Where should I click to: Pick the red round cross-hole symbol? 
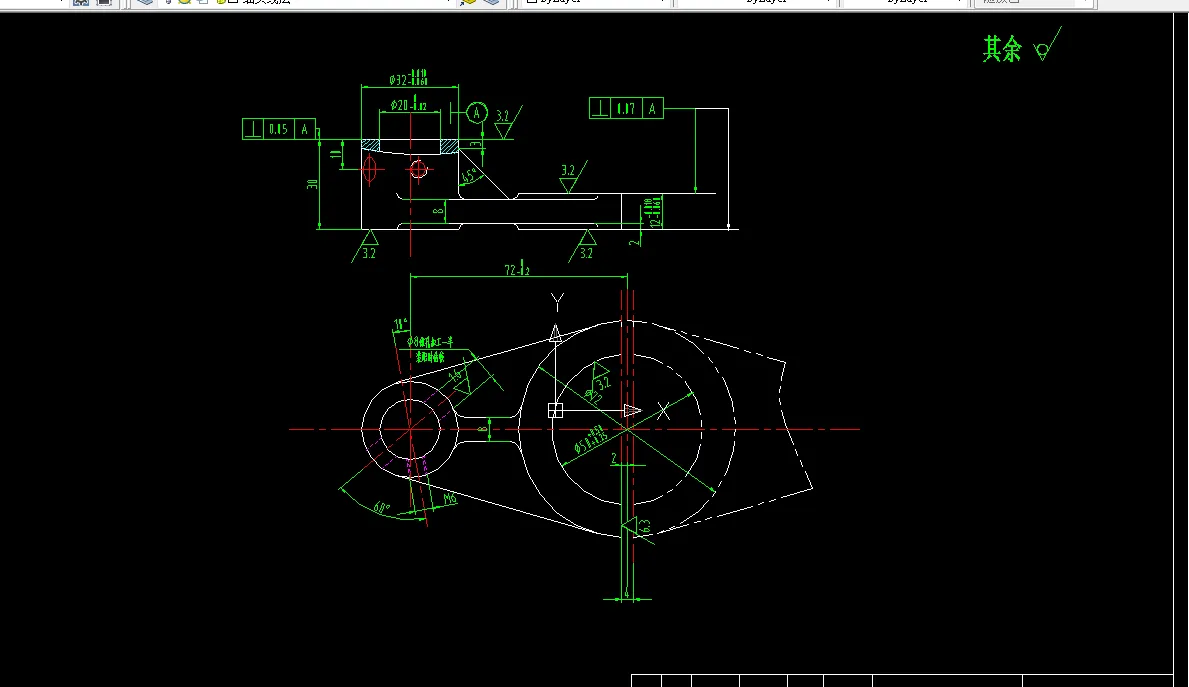click(419, 170)
